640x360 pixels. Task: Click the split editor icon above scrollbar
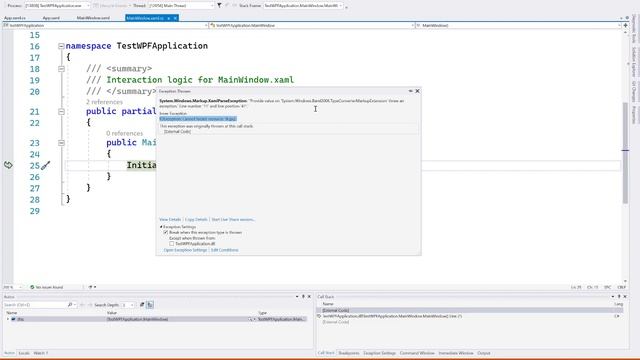[x=625, y=25]
